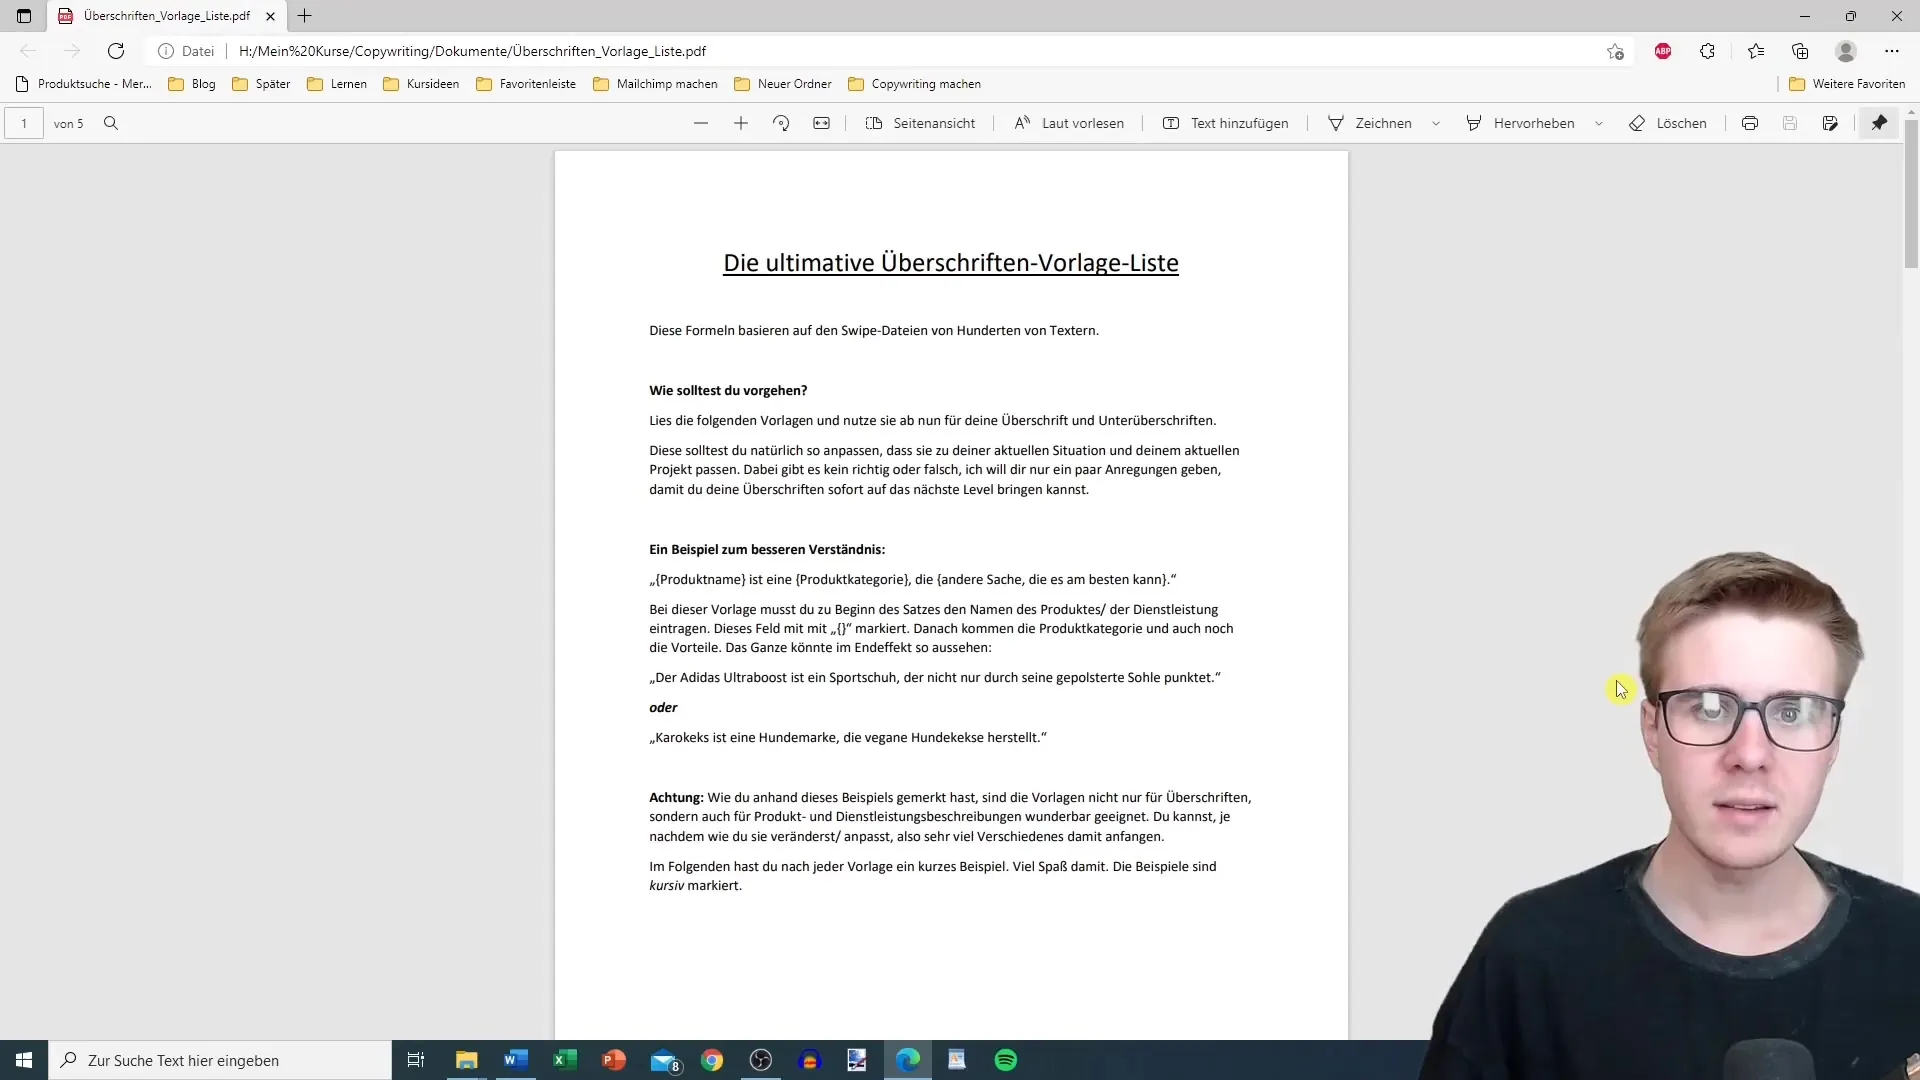Click the save icon in PDF toolbar
The height and width of the screenshot is (1080, 1920).
click(x=1790, y=123)
